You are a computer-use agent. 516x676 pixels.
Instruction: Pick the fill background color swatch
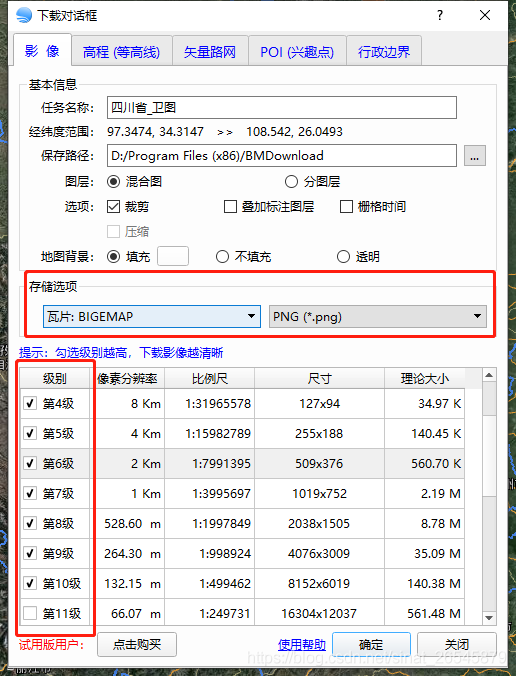(x=173, y=257)
